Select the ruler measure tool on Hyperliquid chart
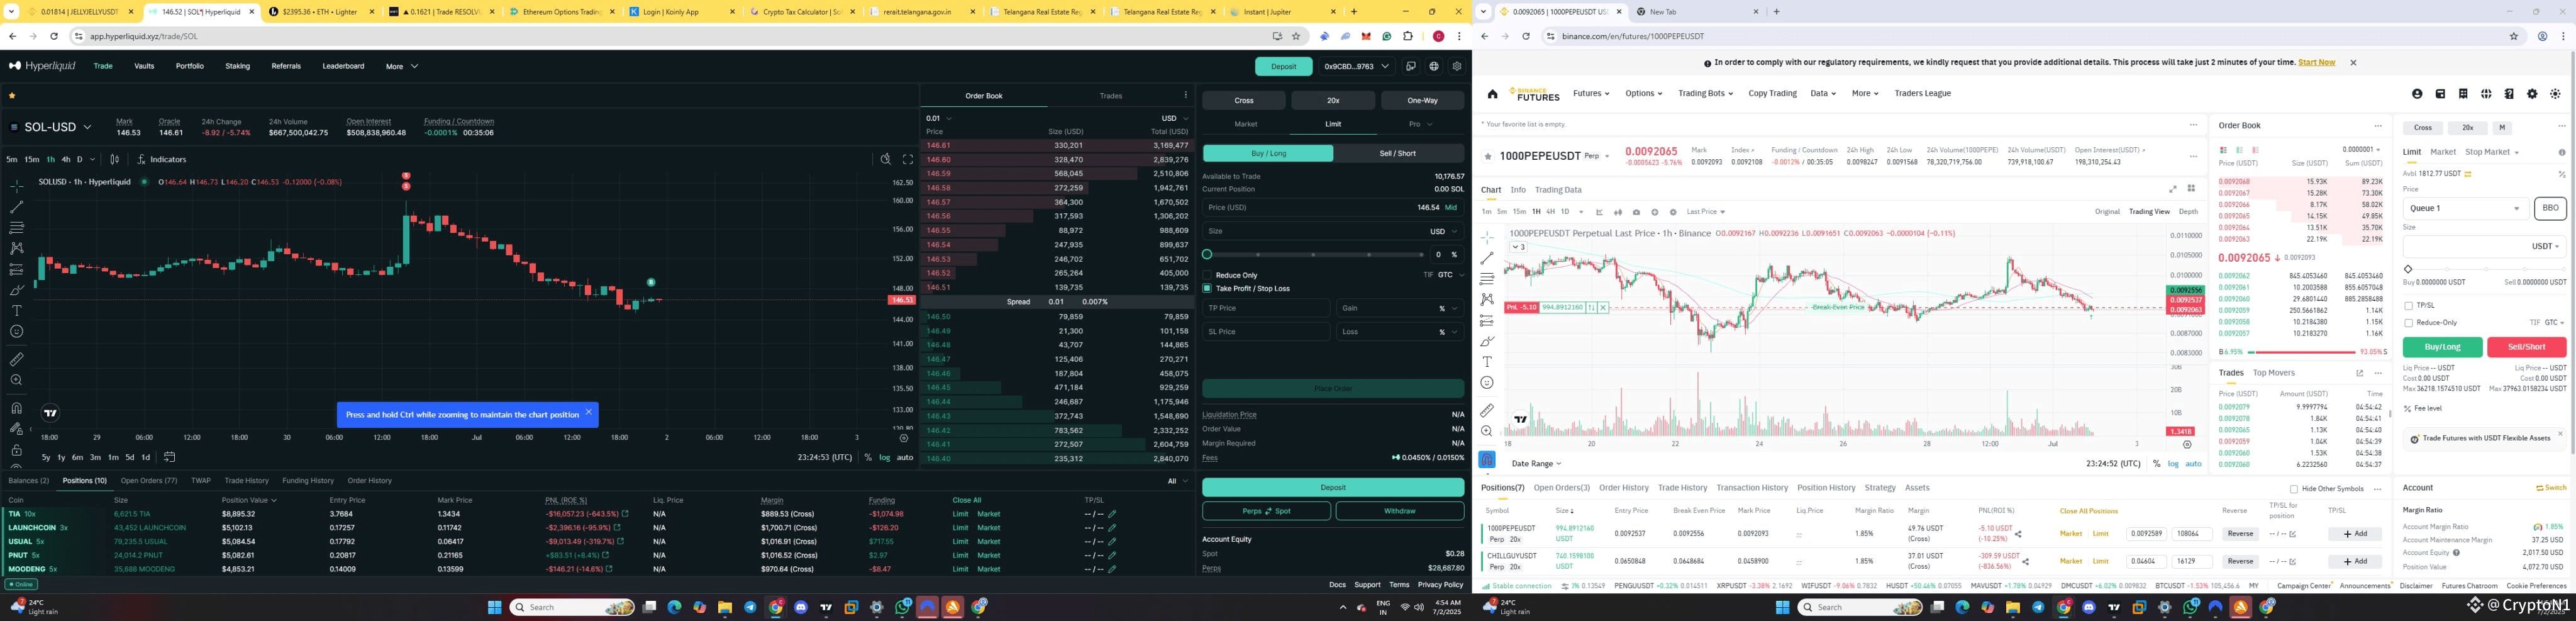This screenshot has width=2576, height=621. [x=16, y=359]
